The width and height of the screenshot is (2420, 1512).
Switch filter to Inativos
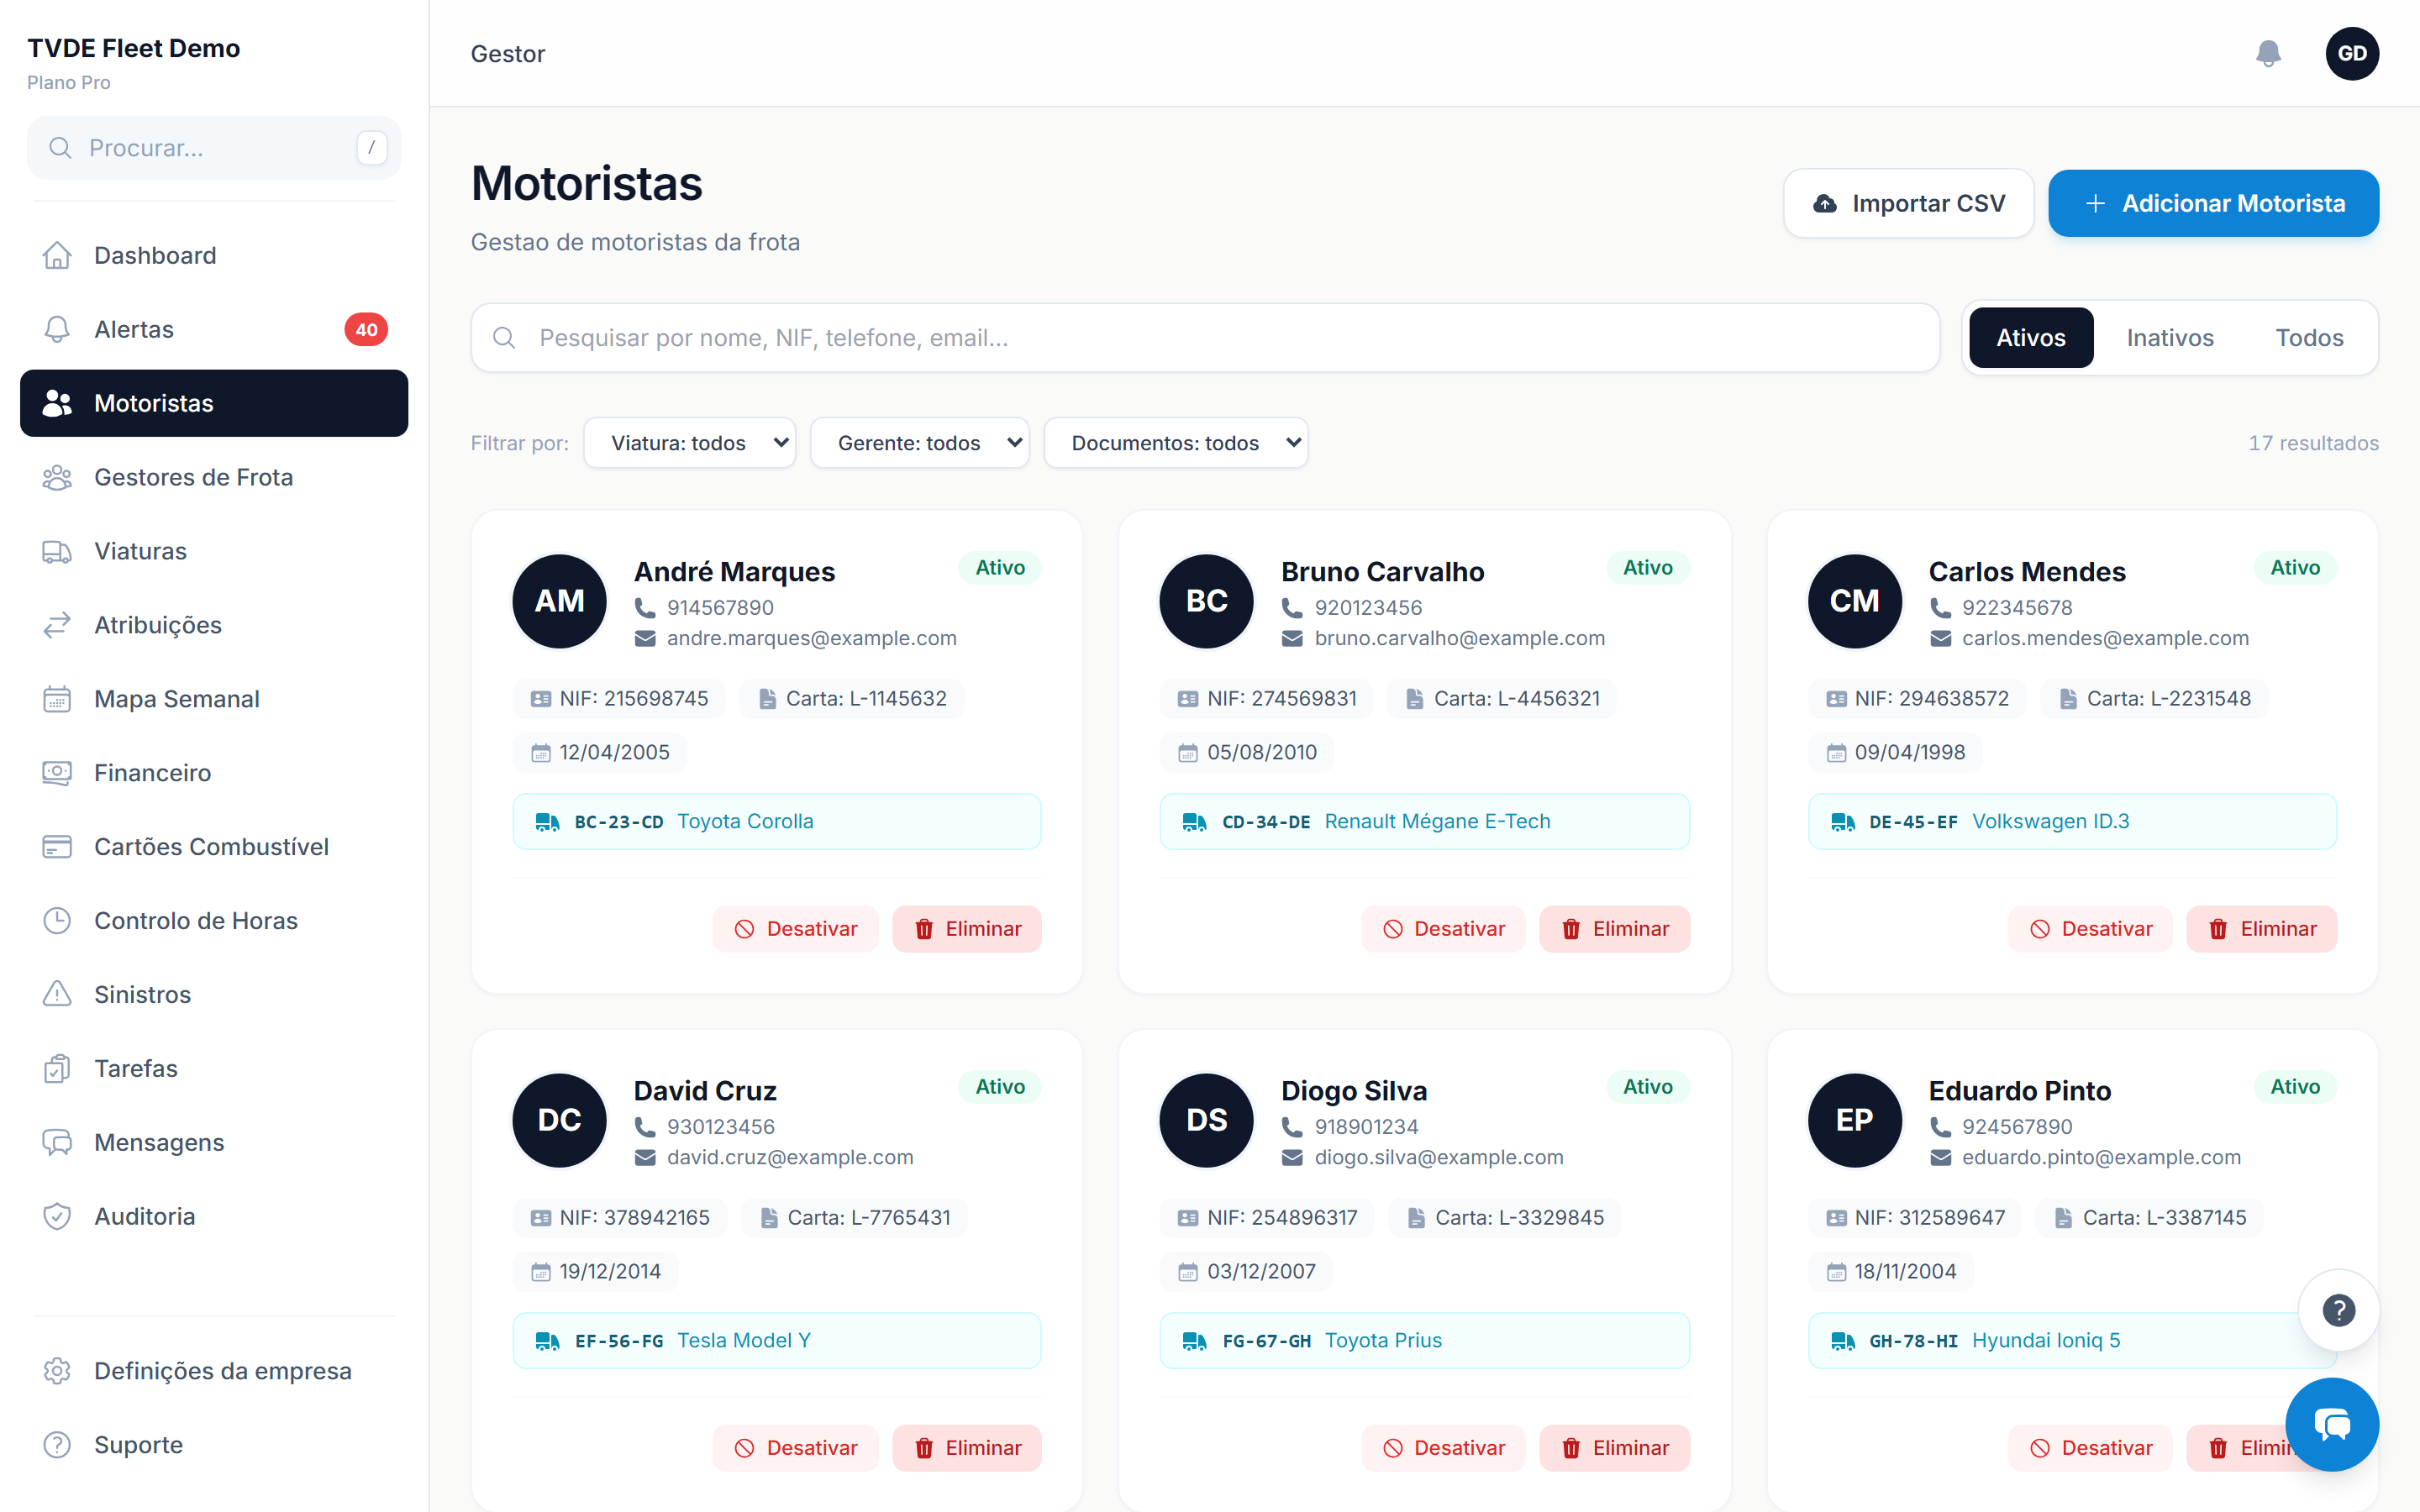point(2170,338)
